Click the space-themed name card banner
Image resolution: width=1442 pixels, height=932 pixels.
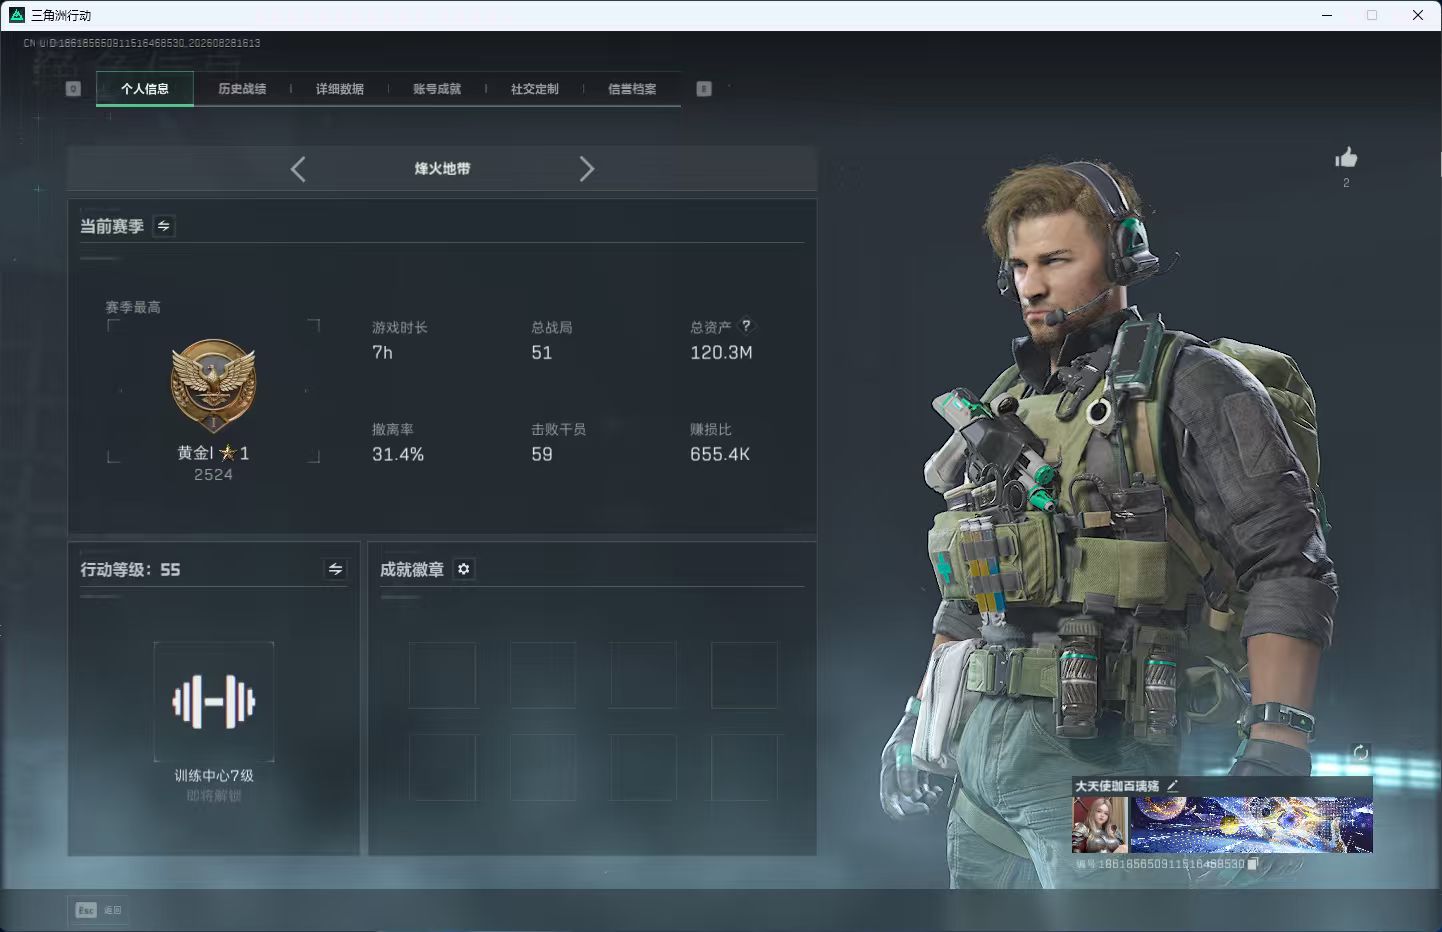[1251, 825]
